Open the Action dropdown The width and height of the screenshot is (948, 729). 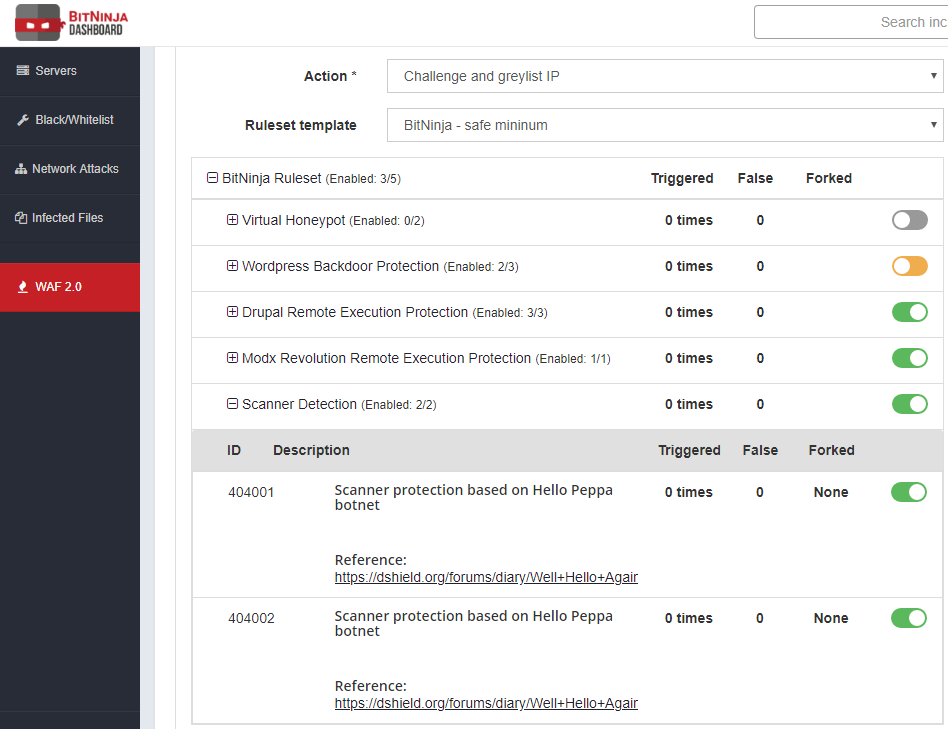point(665,76)
